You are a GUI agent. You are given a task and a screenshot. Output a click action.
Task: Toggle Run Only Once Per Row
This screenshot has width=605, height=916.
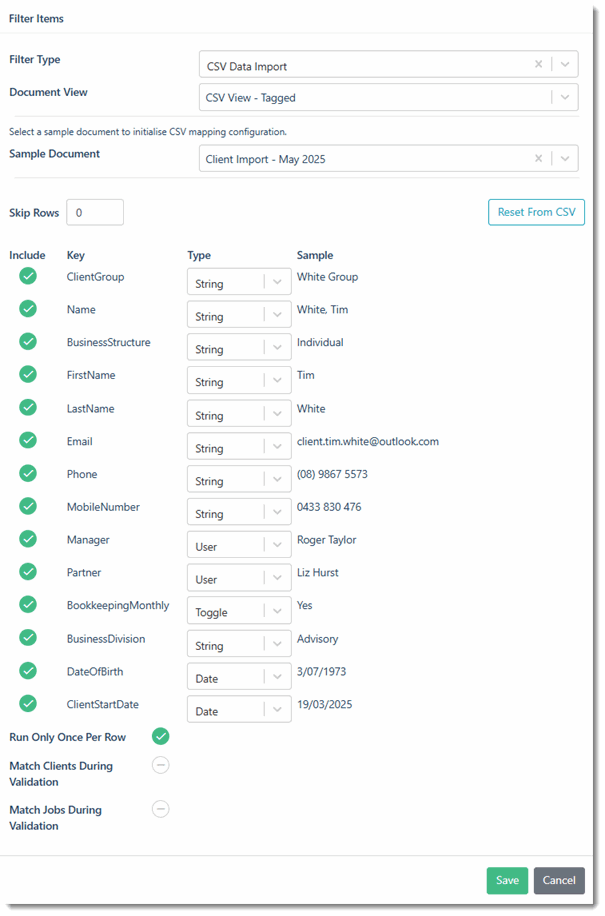point(161,736)
